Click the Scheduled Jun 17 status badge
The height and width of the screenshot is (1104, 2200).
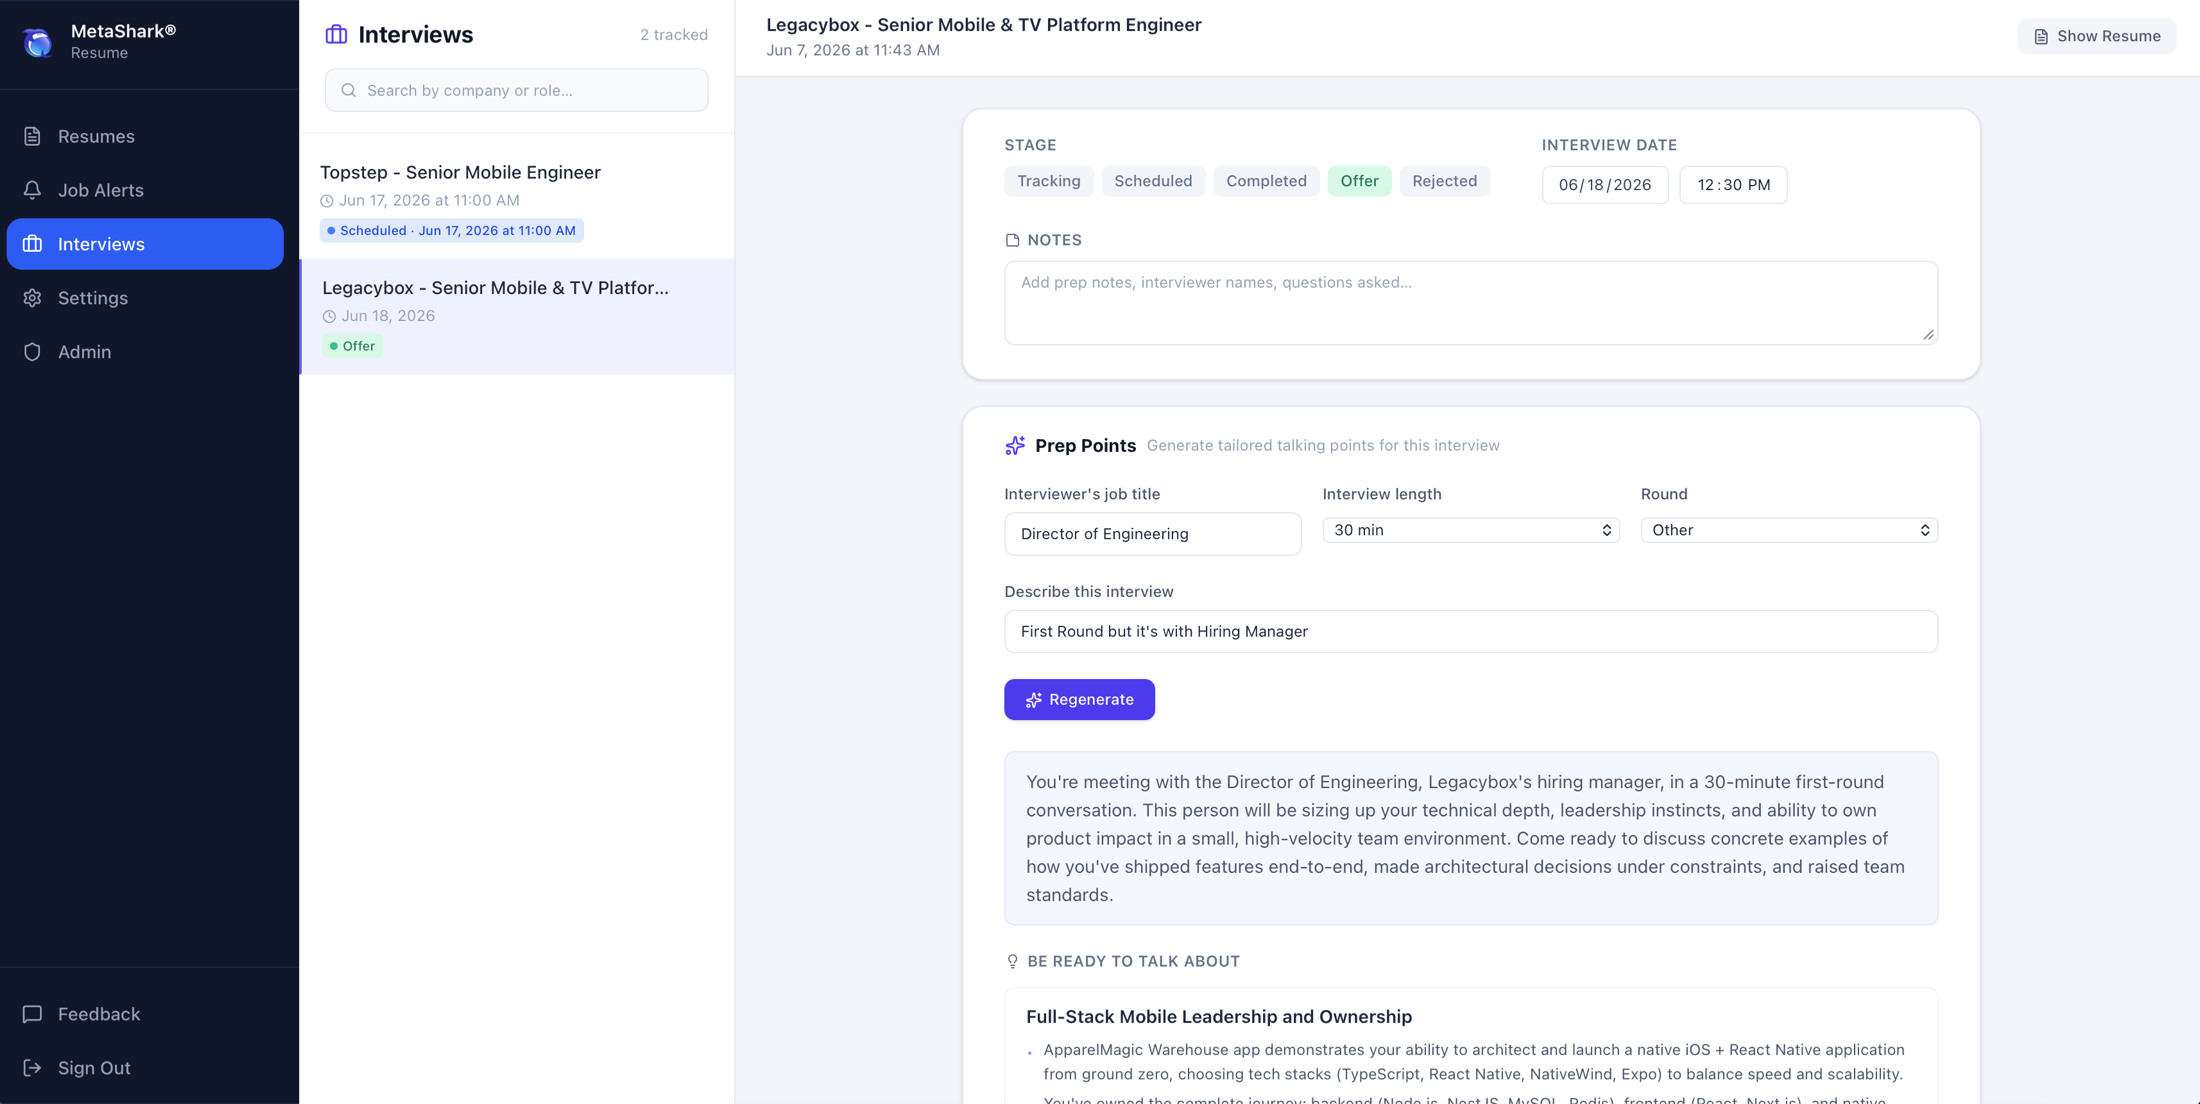coord(452,231)
